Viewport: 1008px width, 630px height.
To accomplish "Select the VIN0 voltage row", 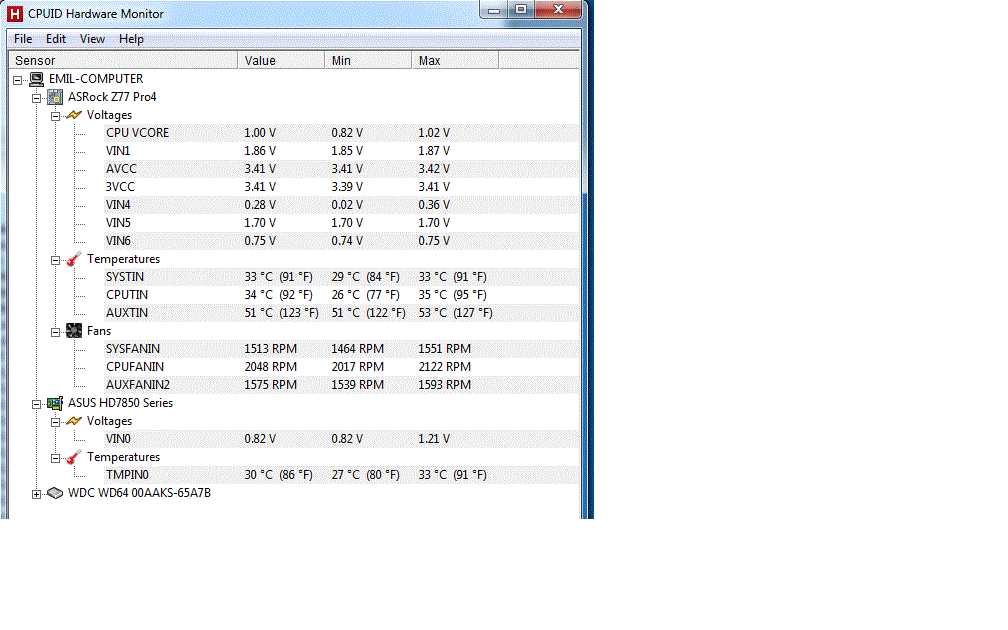I will pyautogui.click(x=341, y=439).
